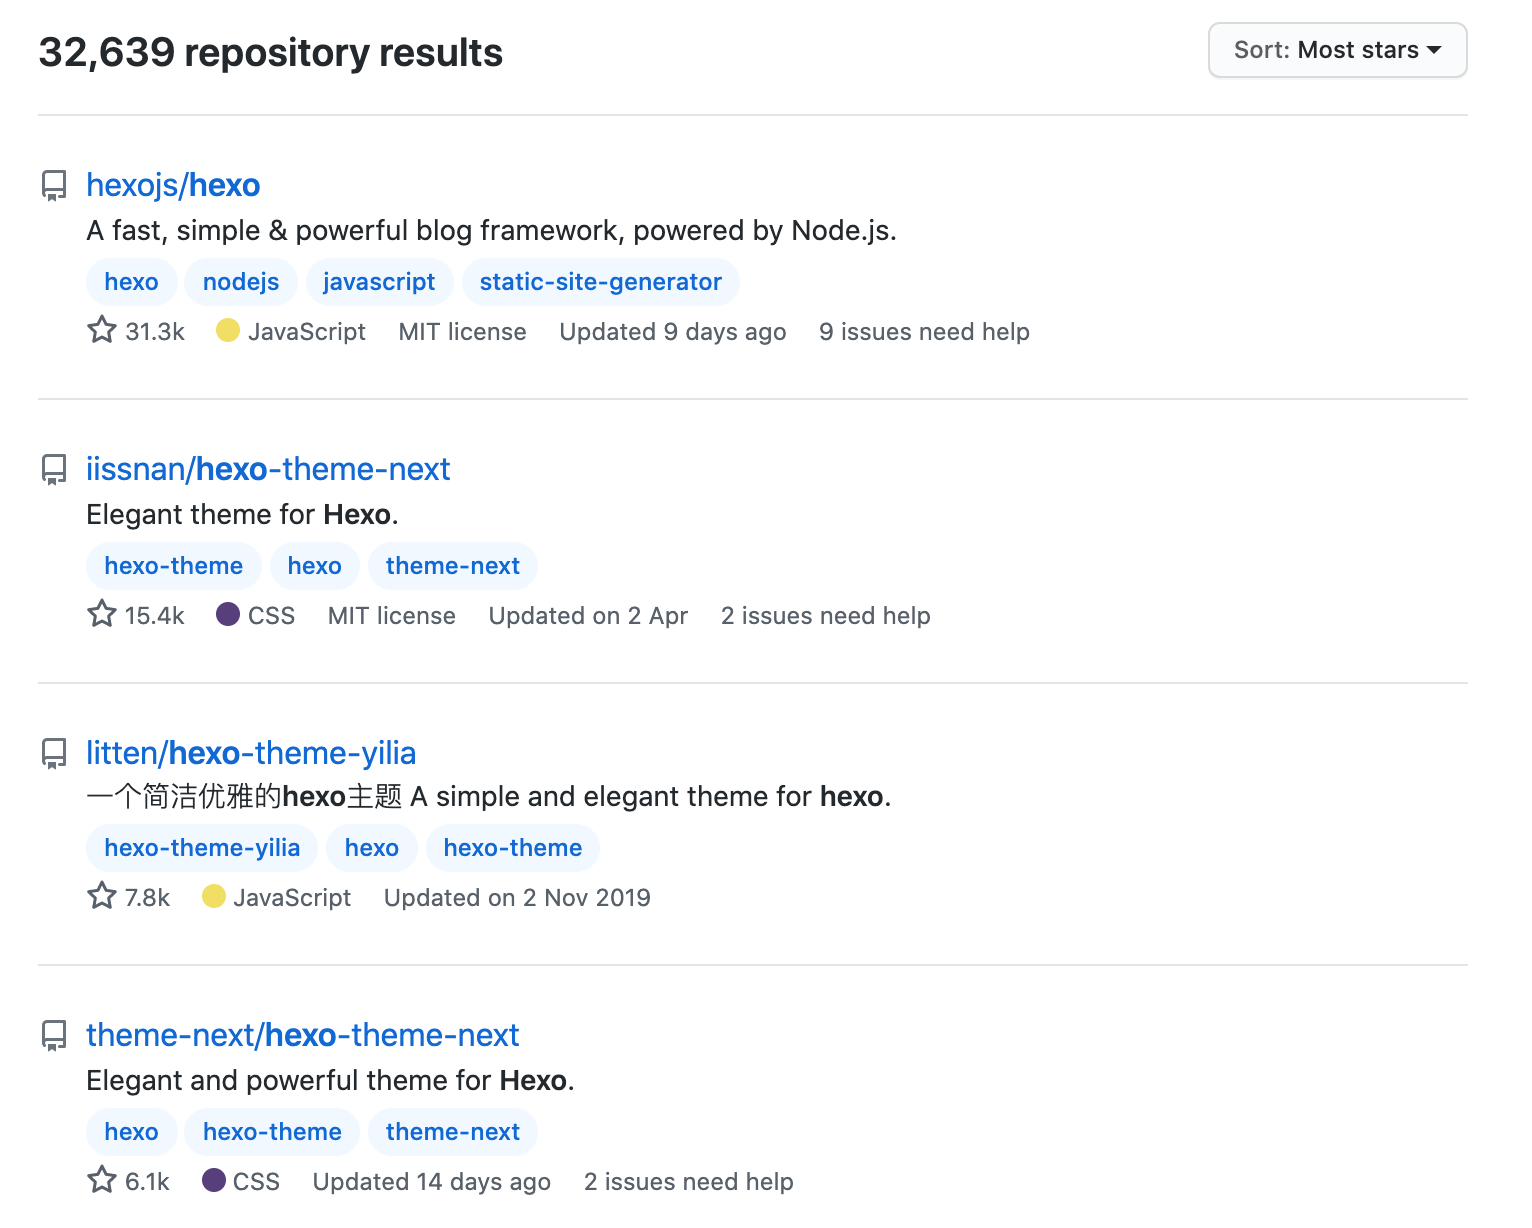The image size is (1532, 1228).
Task: Click the repo icon next to iissnan/hexo-theme-next
Action: 54,469
